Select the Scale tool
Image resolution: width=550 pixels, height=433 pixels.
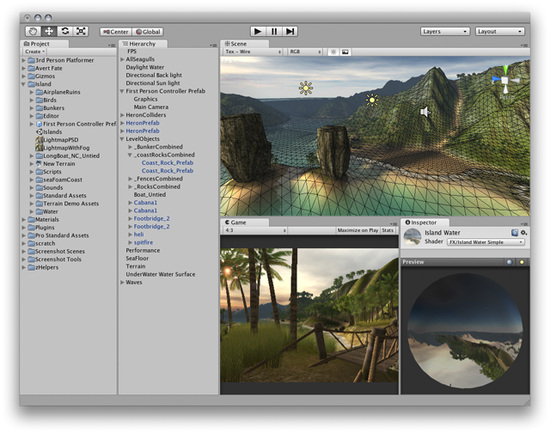coord(81,31)
